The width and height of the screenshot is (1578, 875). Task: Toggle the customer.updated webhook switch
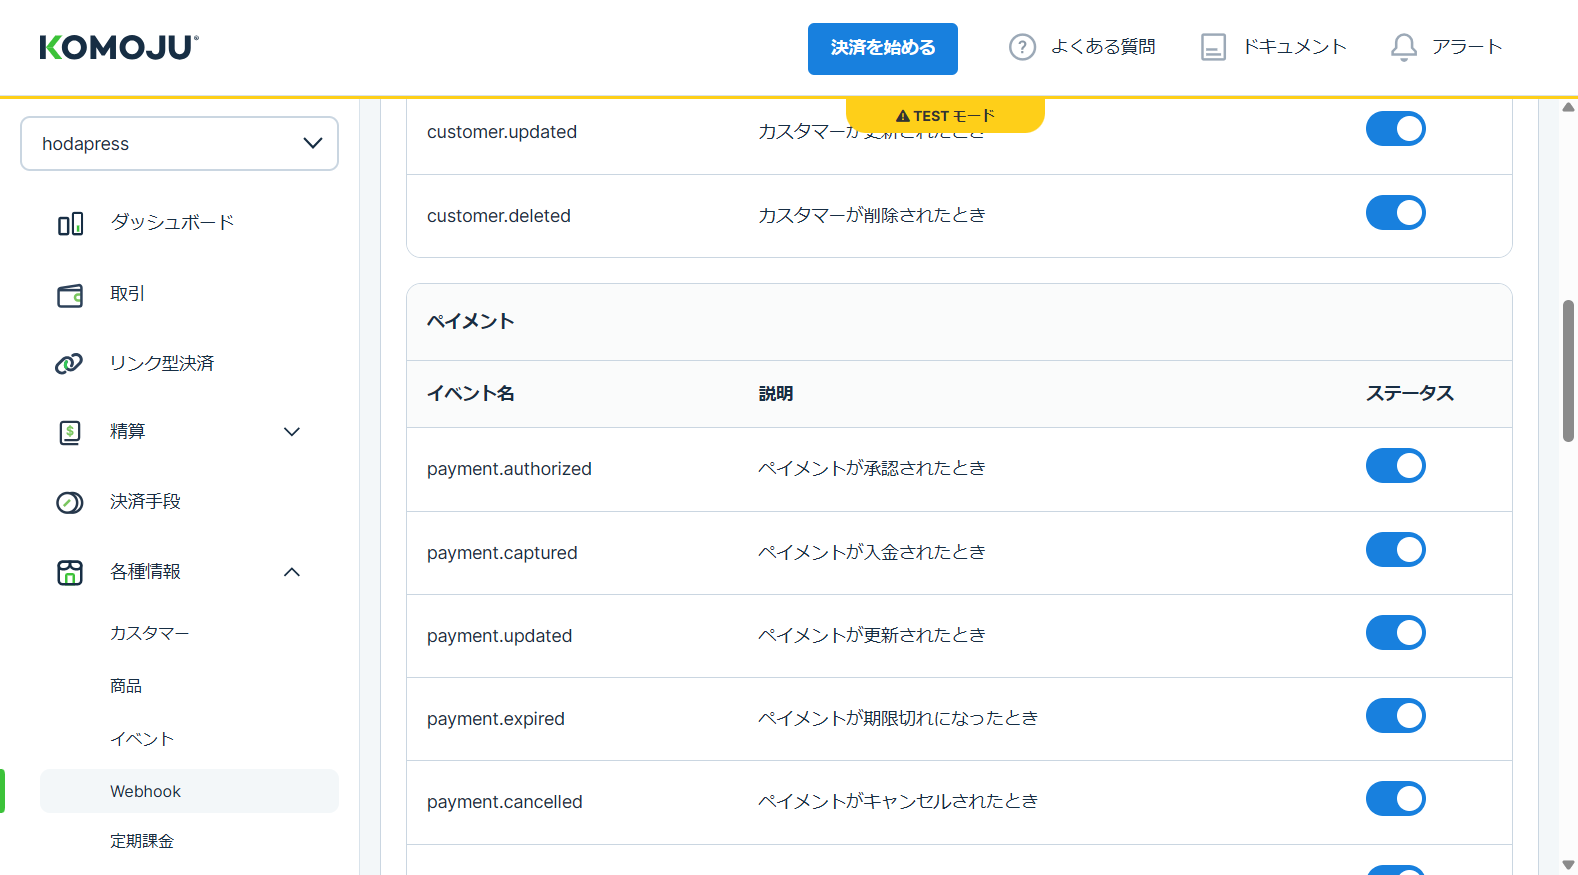click(1396, 129)
